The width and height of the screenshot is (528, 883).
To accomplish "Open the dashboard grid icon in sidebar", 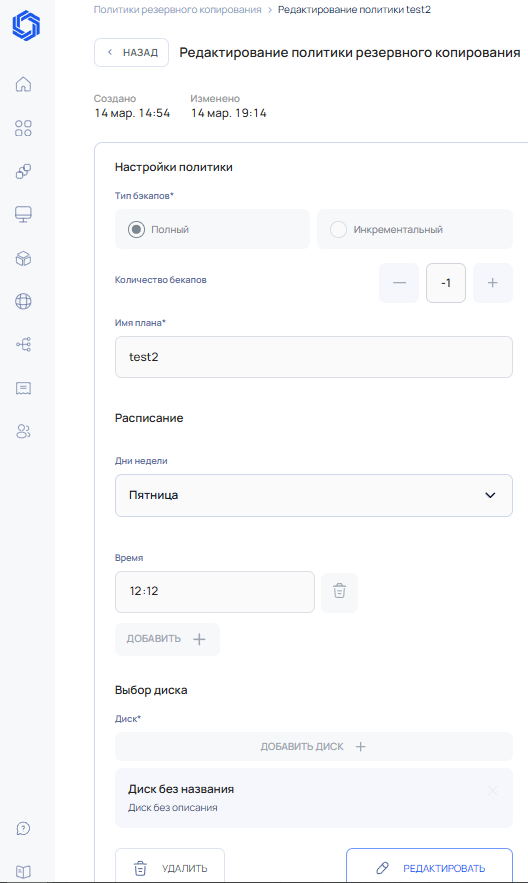I will [x=23, y=128].
